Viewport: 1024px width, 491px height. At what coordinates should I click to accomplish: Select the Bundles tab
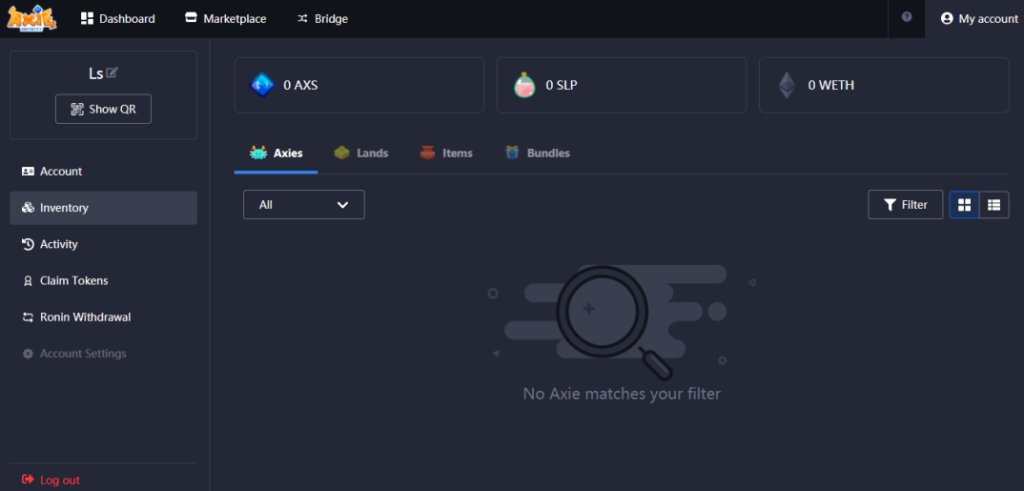(x=537, y=153)
